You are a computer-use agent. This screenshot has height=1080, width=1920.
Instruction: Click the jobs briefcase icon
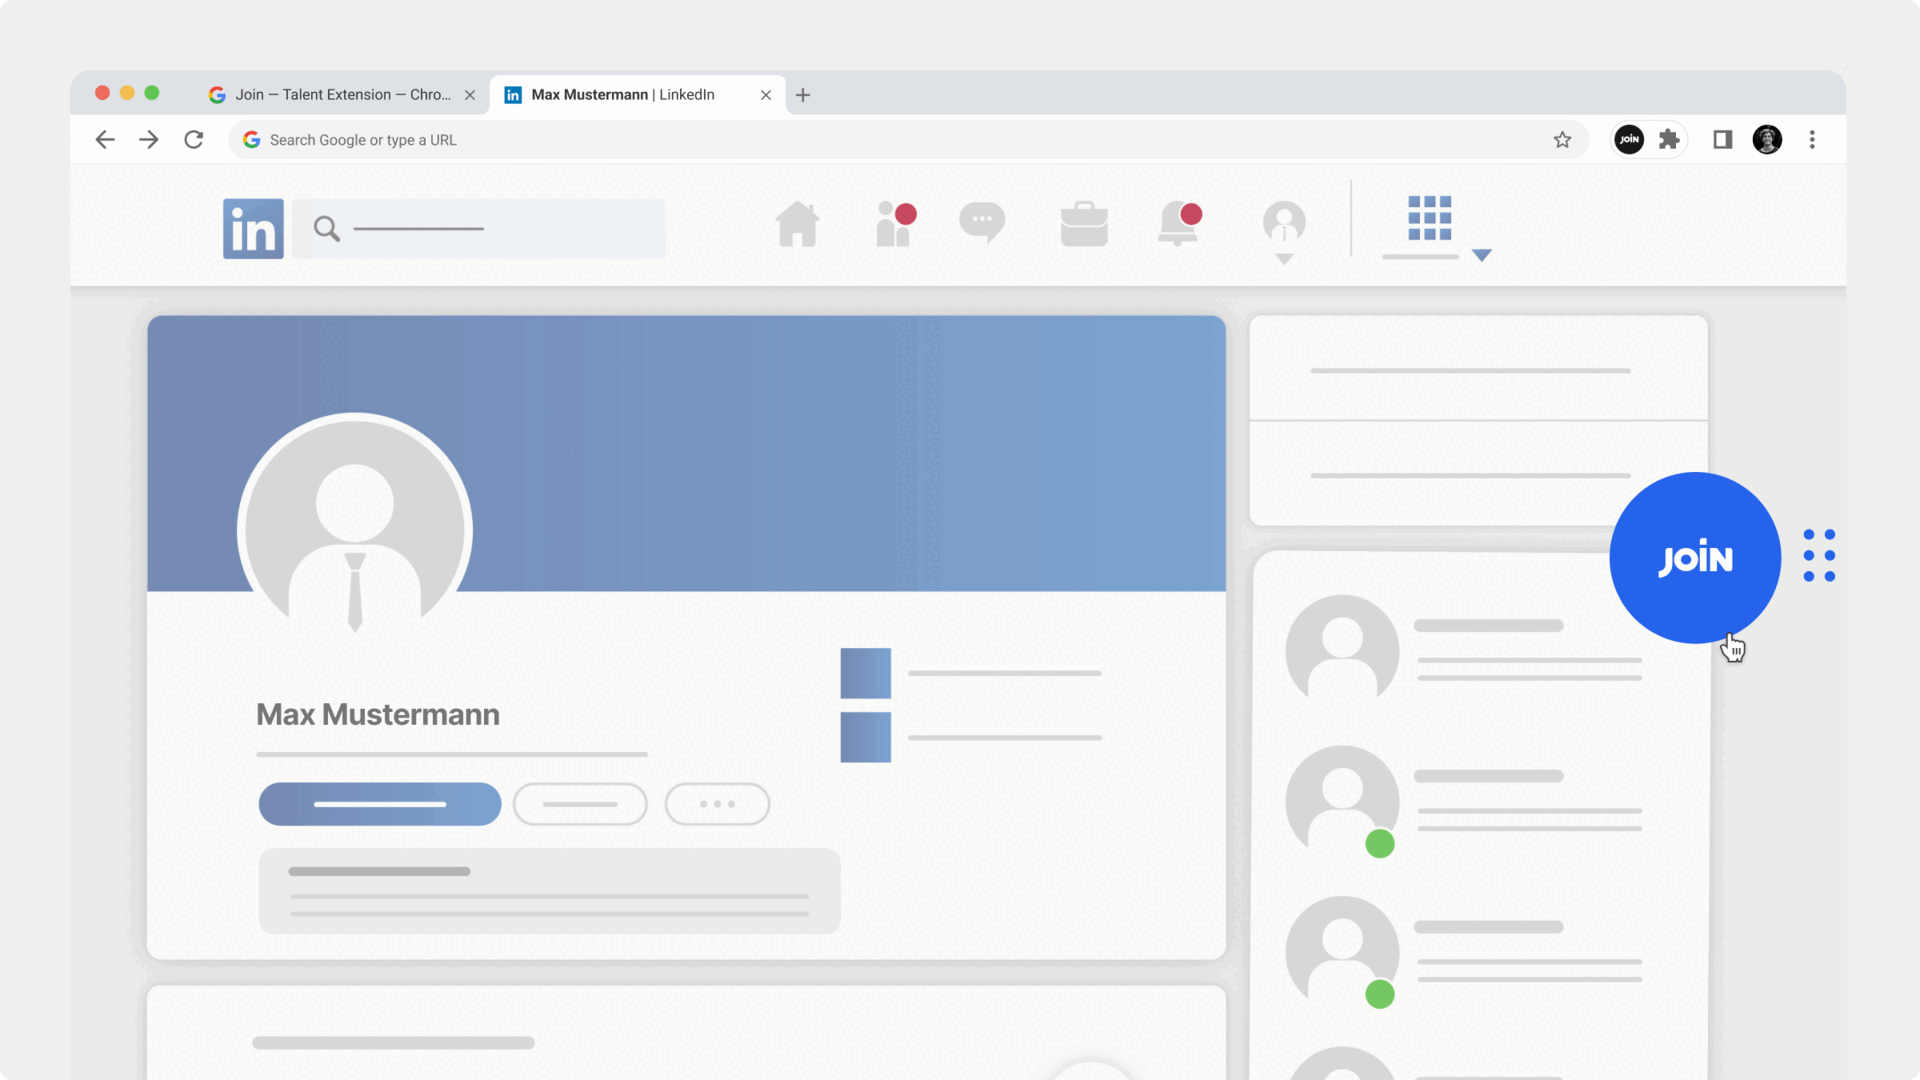pos(1084,224)
